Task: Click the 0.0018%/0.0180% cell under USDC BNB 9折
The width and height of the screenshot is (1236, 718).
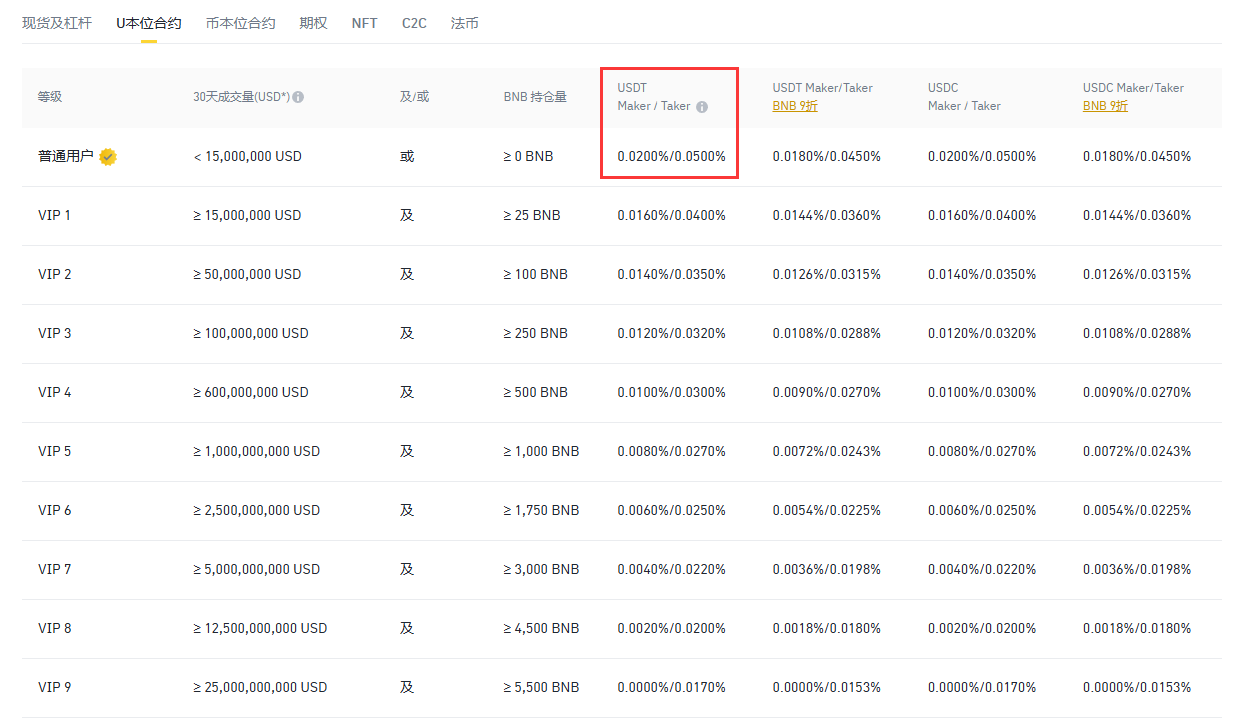Action: [x=1137, y=628]
